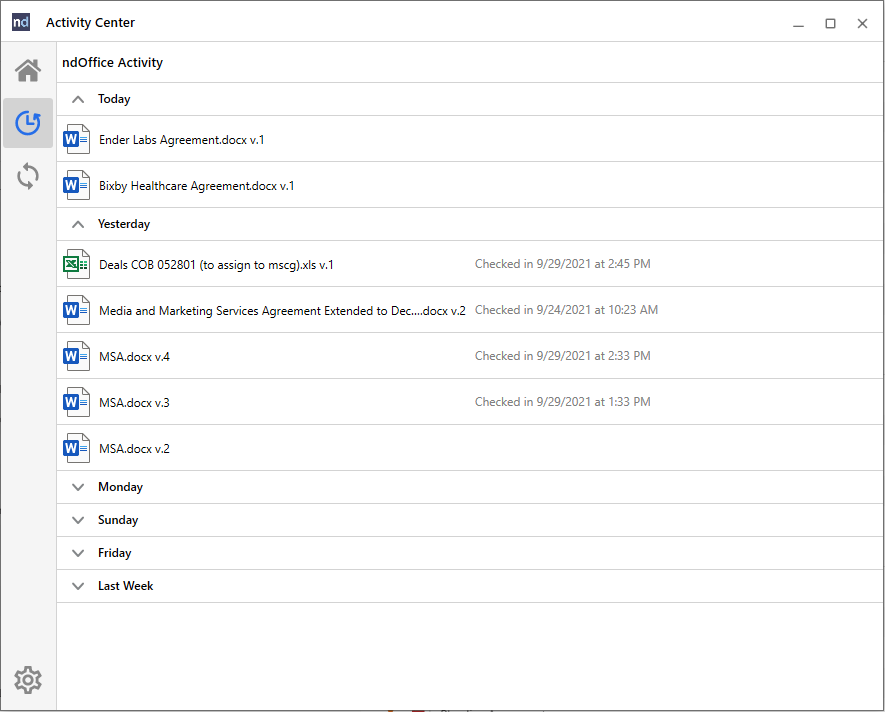Expand the Sunday section
The image size is (885, 712).
tap(77, 520)
